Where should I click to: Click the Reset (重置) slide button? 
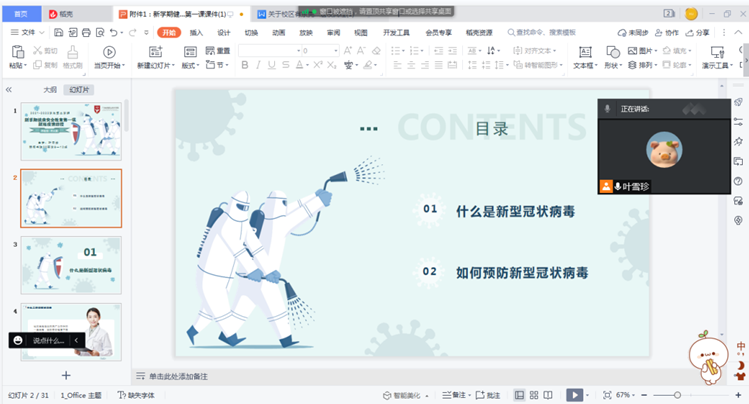click(x=217, y=51)
